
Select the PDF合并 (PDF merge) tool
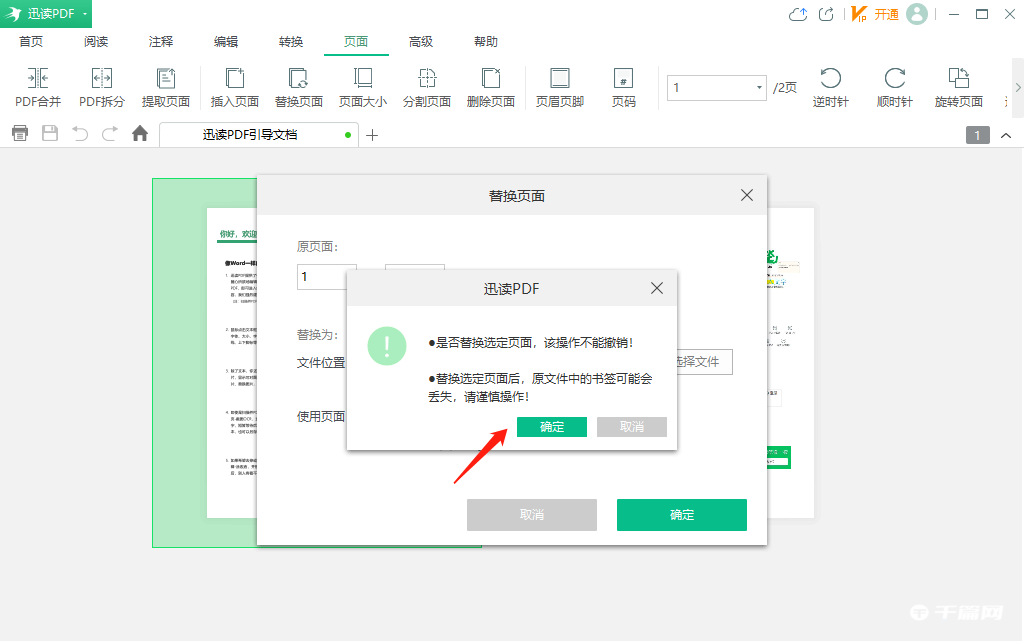(x=37, y=87)
